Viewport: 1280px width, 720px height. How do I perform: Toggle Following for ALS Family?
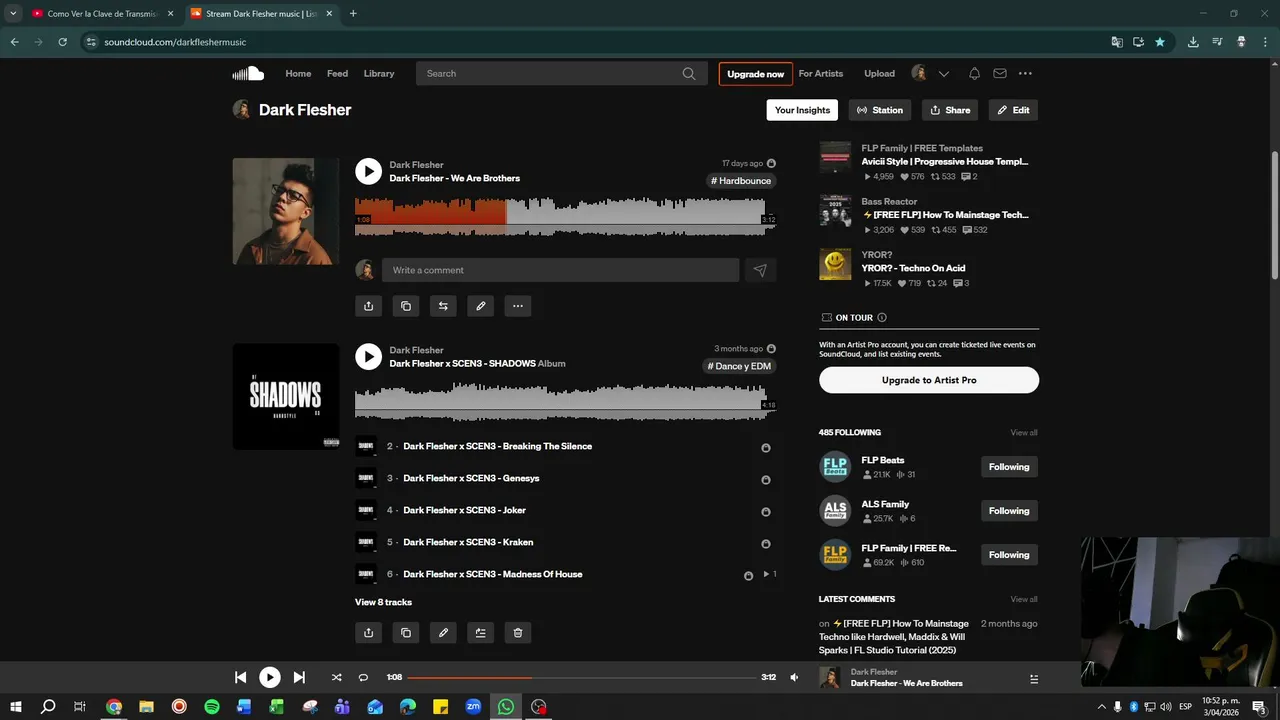[x=1009, y=511]
